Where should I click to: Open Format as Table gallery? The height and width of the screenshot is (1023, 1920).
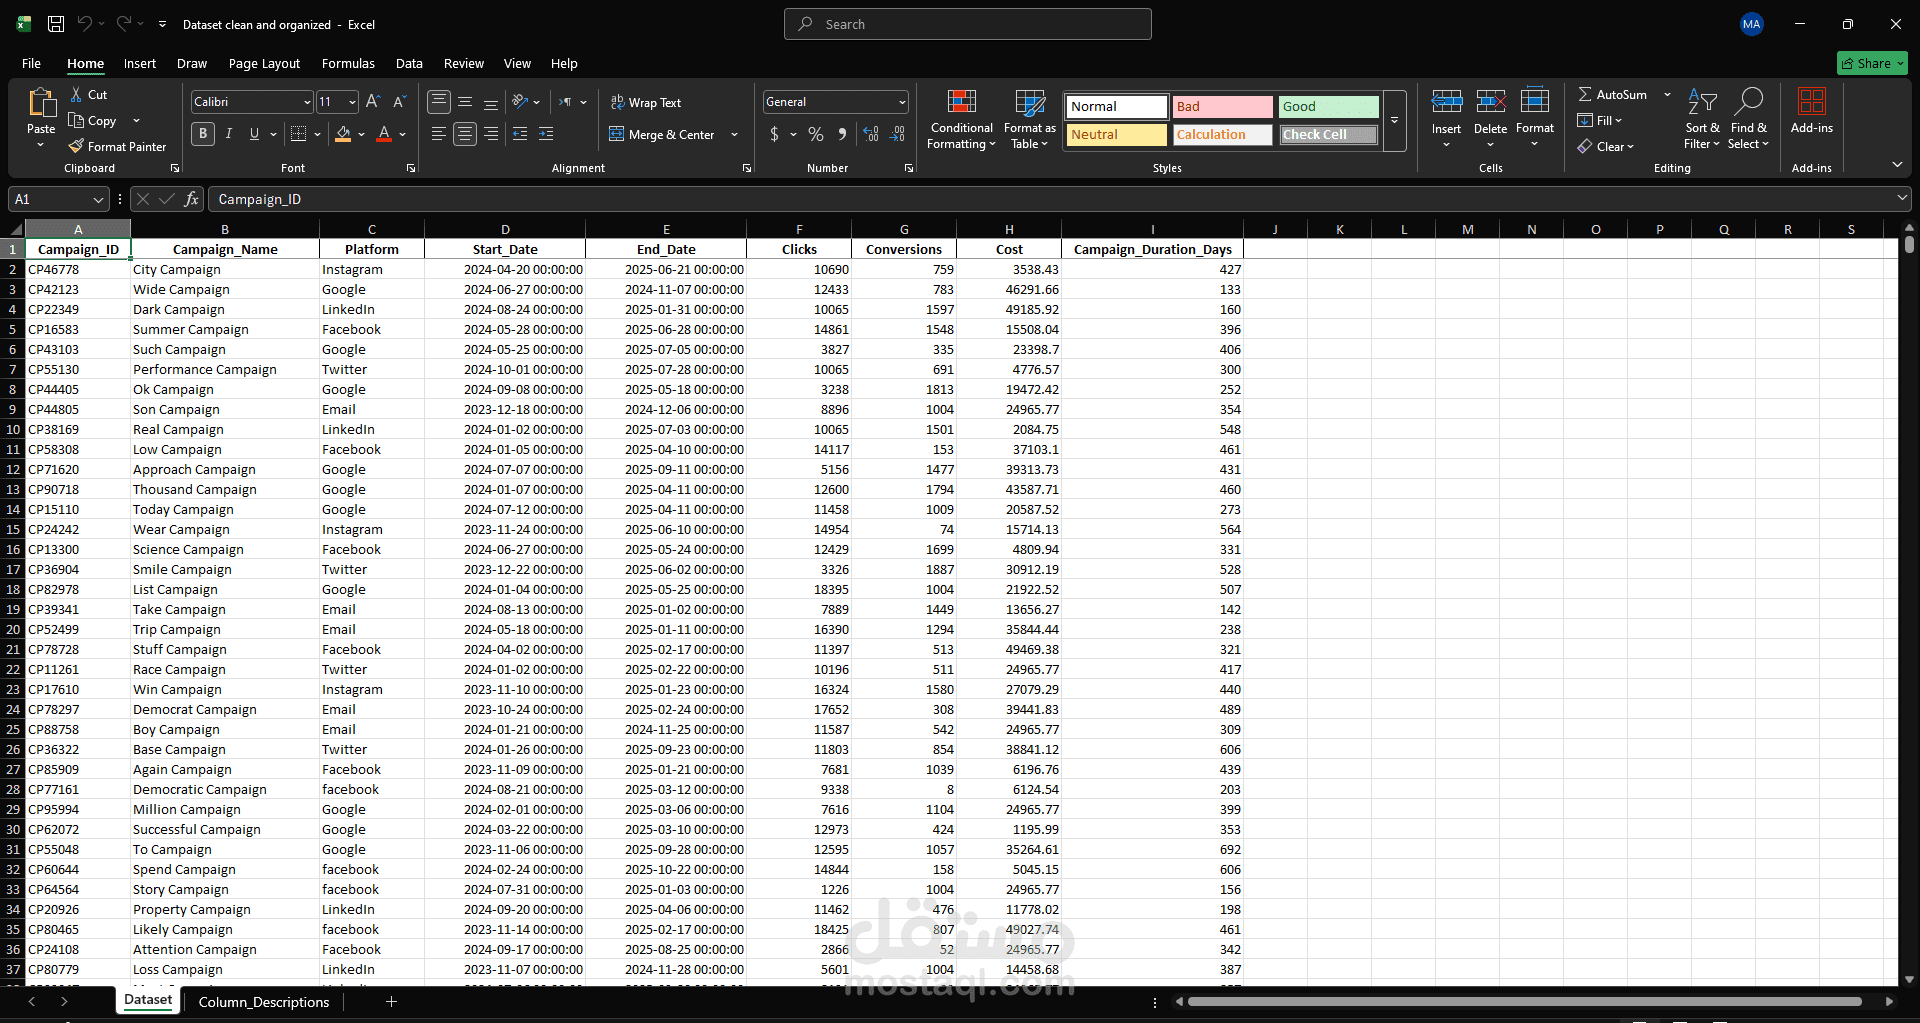point(1029,120)
